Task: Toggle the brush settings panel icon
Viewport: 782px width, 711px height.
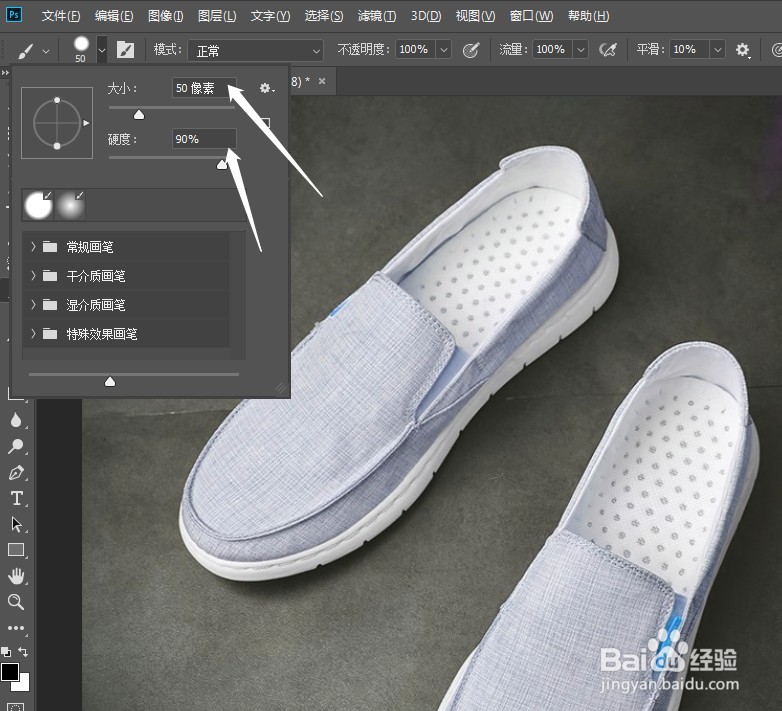Action: pos(125,50)
